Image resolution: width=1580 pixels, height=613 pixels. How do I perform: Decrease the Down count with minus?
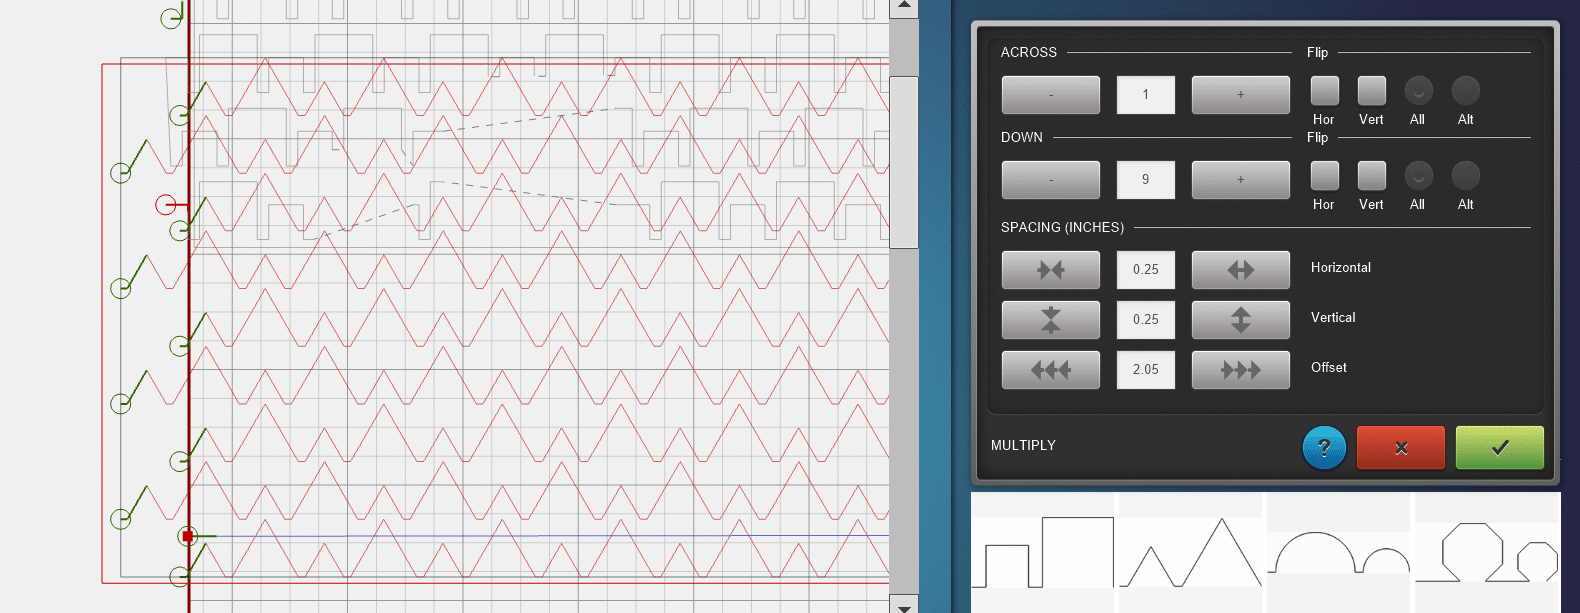click(1050, 180)
